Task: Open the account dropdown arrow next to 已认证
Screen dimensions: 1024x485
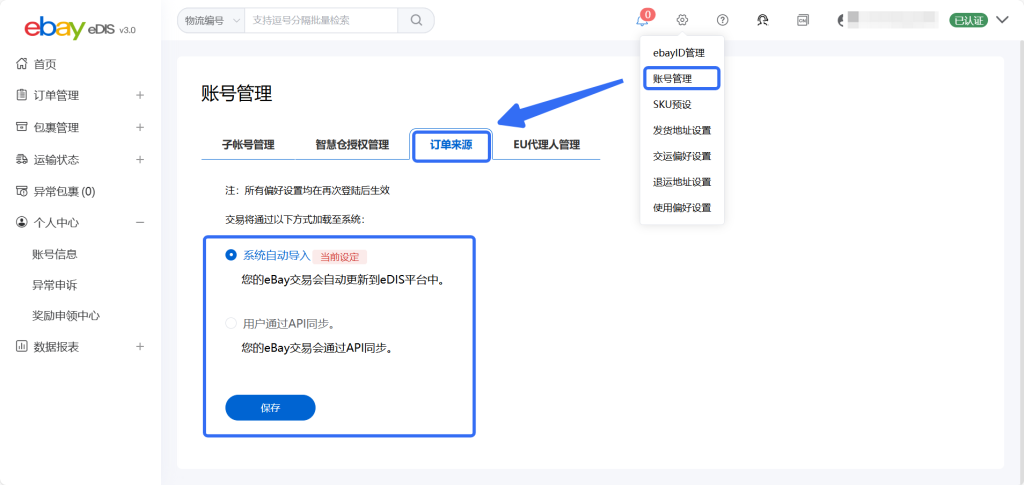Action: pos(1002,20)
